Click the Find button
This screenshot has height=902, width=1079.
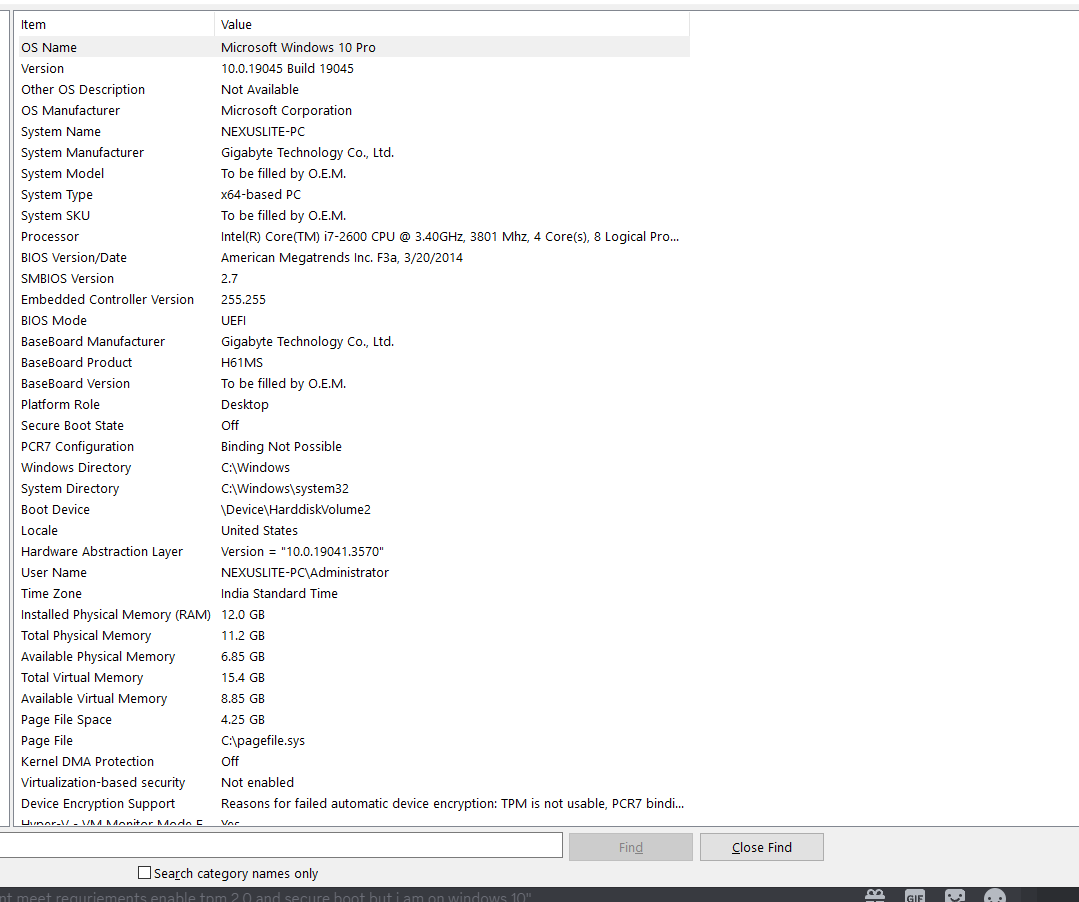pos(630,847)
